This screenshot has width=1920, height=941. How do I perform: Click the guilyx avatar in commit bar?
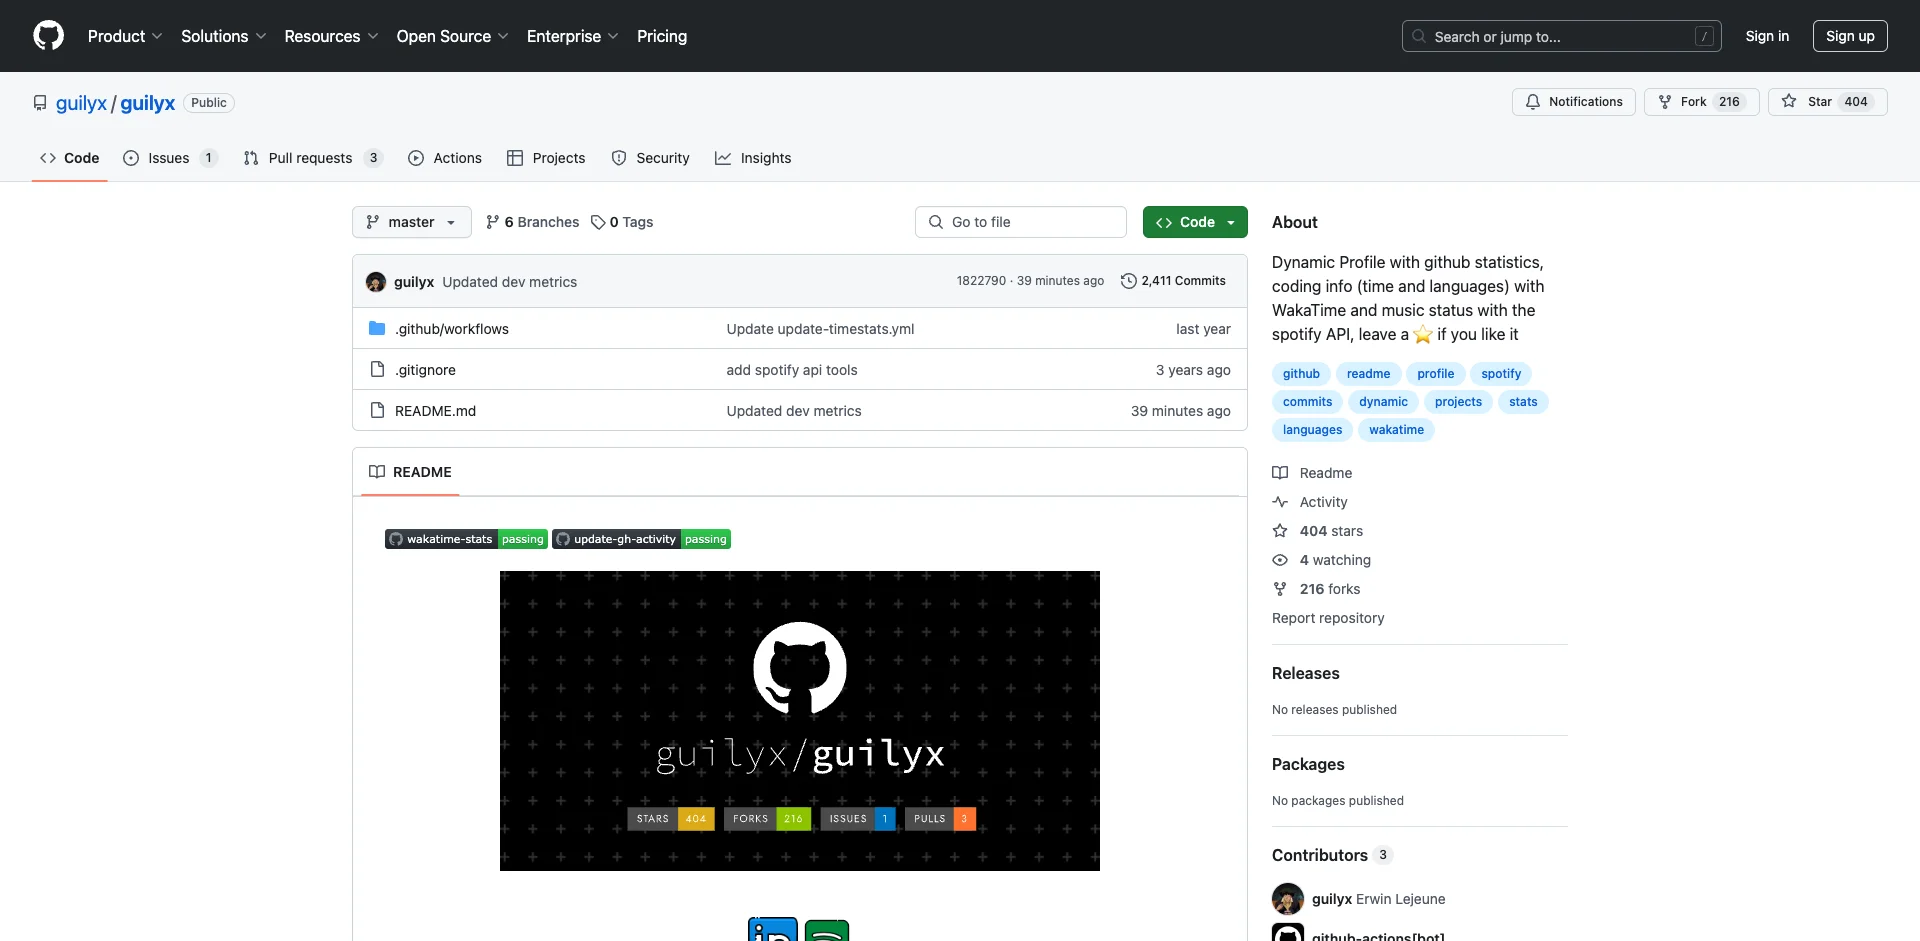pos(376,282)
